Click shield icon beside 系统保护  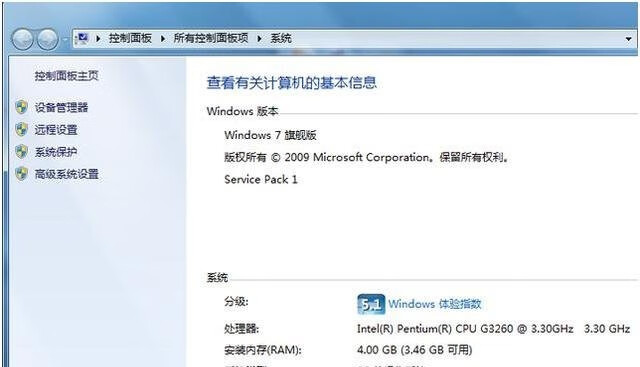coord(21,152)
